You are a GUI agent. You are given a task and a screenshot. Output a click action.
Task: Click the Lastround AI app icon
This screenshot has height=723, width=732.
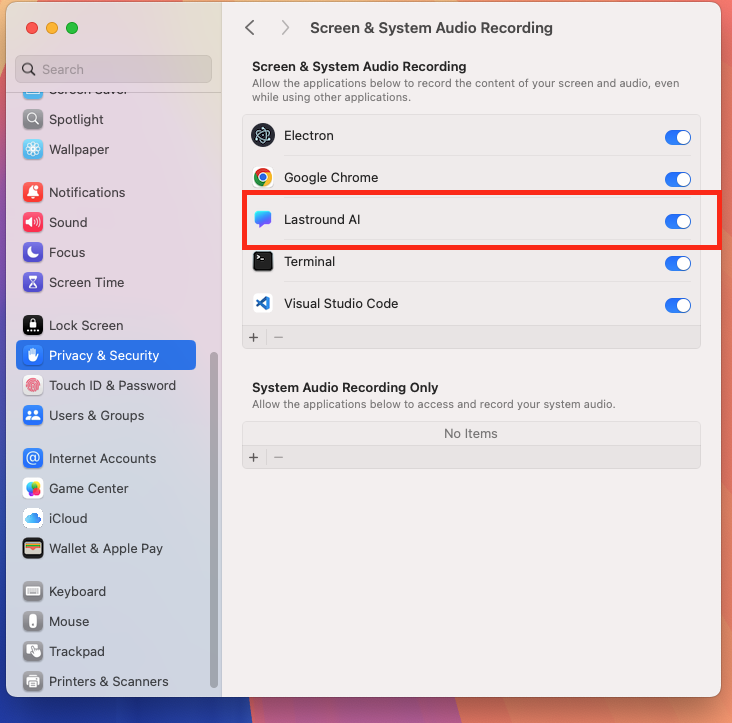[263, 219]
